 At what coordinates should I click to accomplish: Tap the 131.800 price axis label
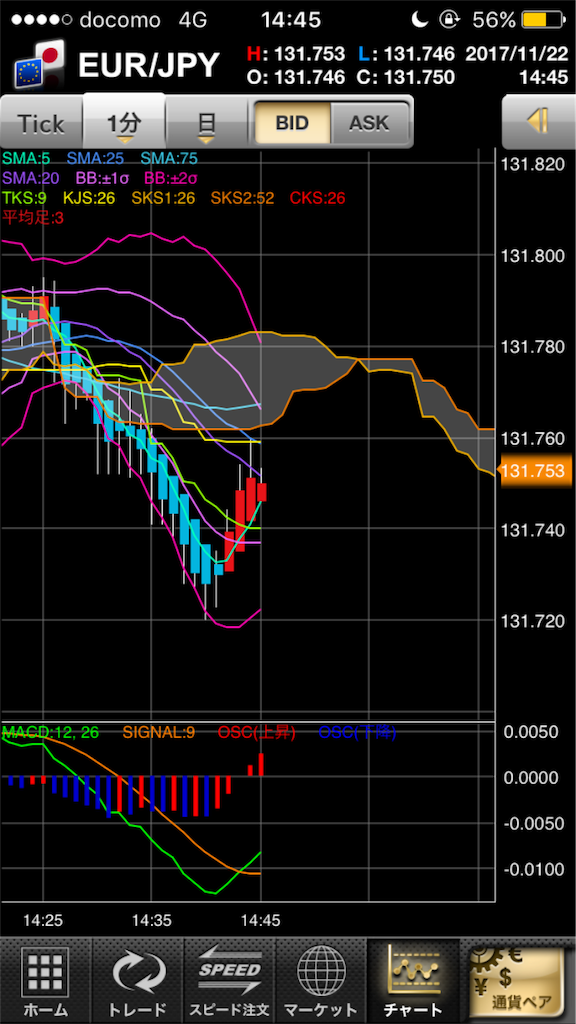532,255
